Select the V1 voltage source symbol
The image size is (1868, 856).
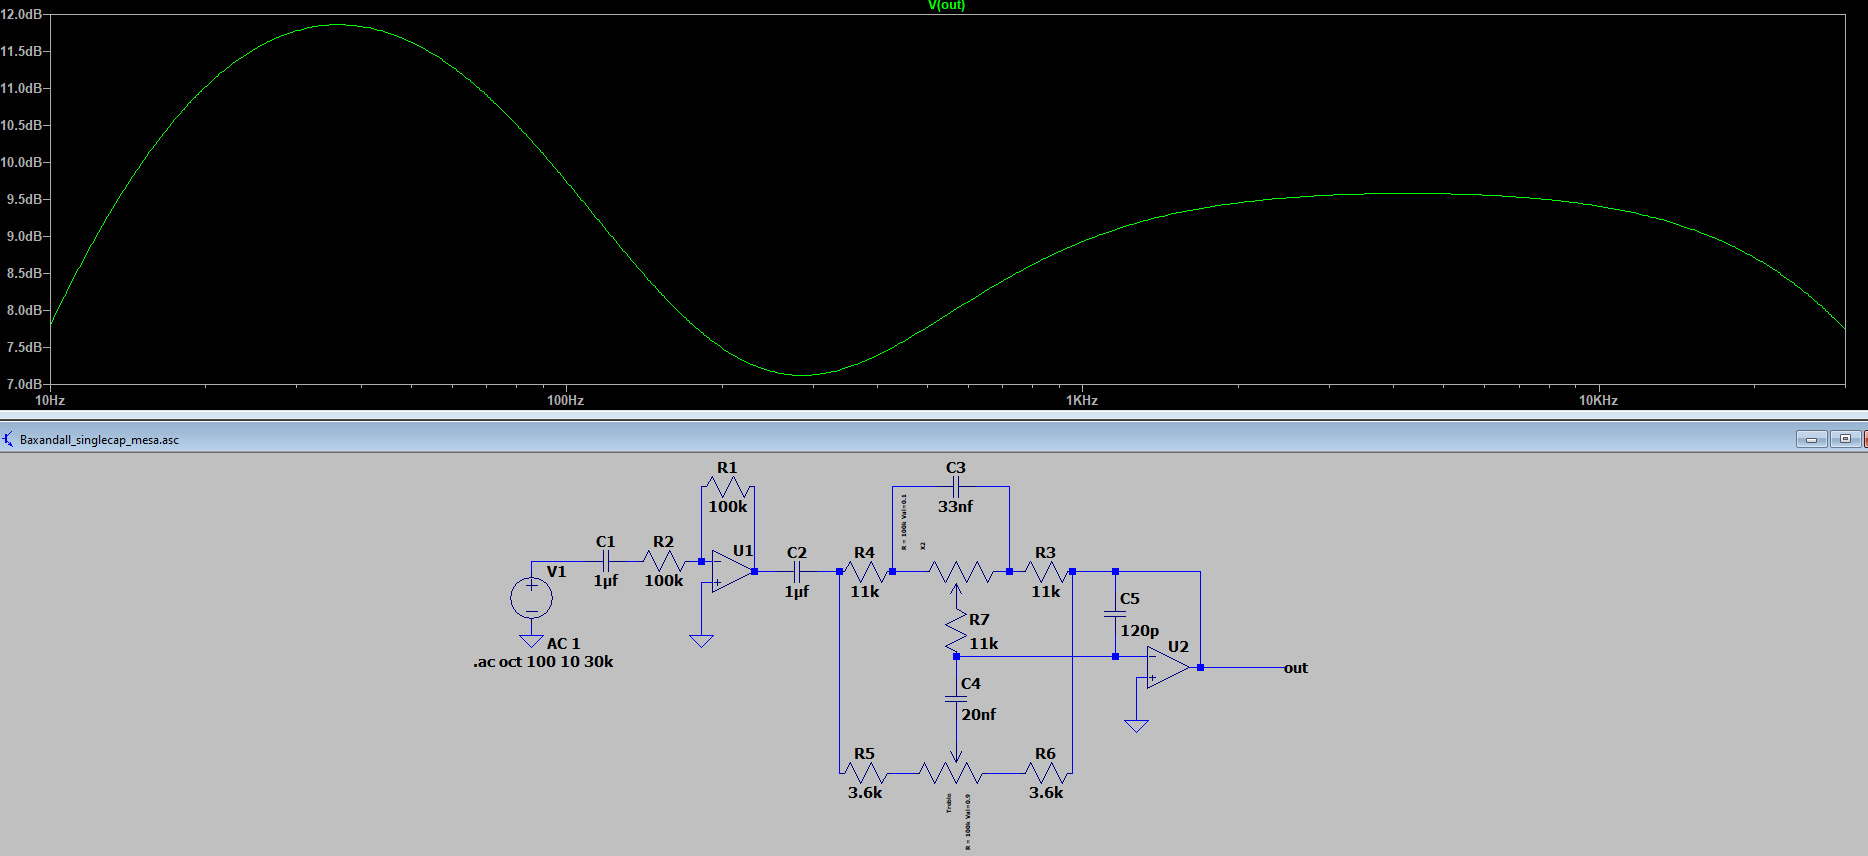[531, 598]
